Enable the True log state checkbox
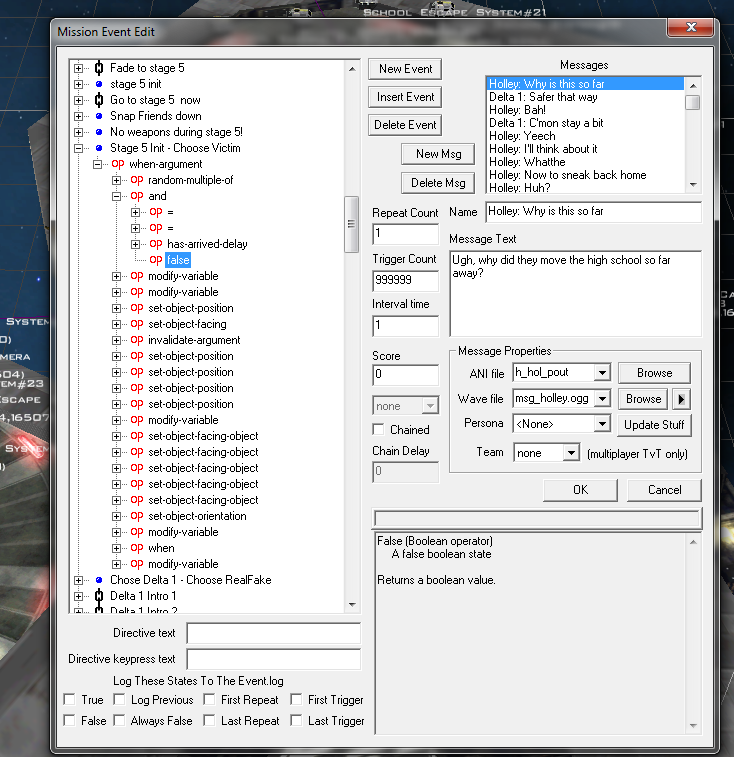 pos(70,700)
